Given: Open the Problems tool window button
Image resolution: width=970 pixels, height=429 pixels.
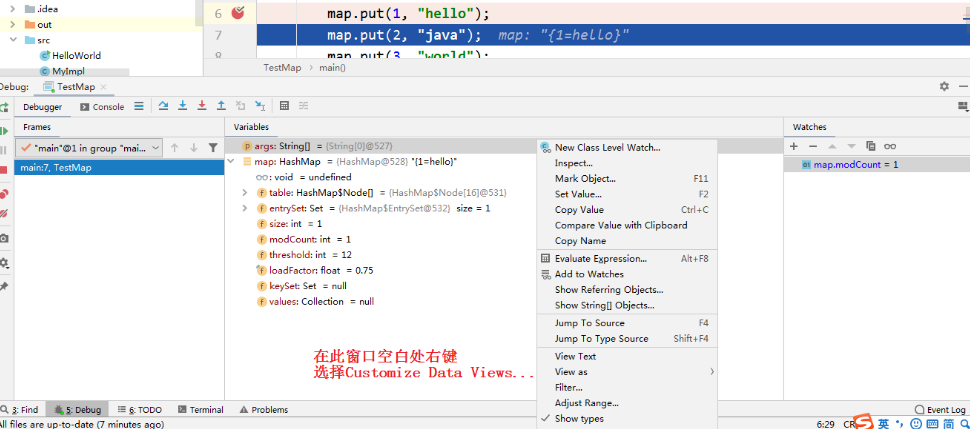Looking at the screenshot, I should point(264,410).
